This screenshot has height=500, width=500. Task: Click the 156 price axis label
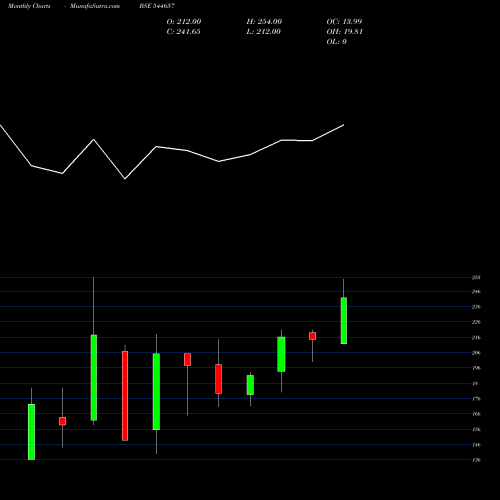pos(476,429)
